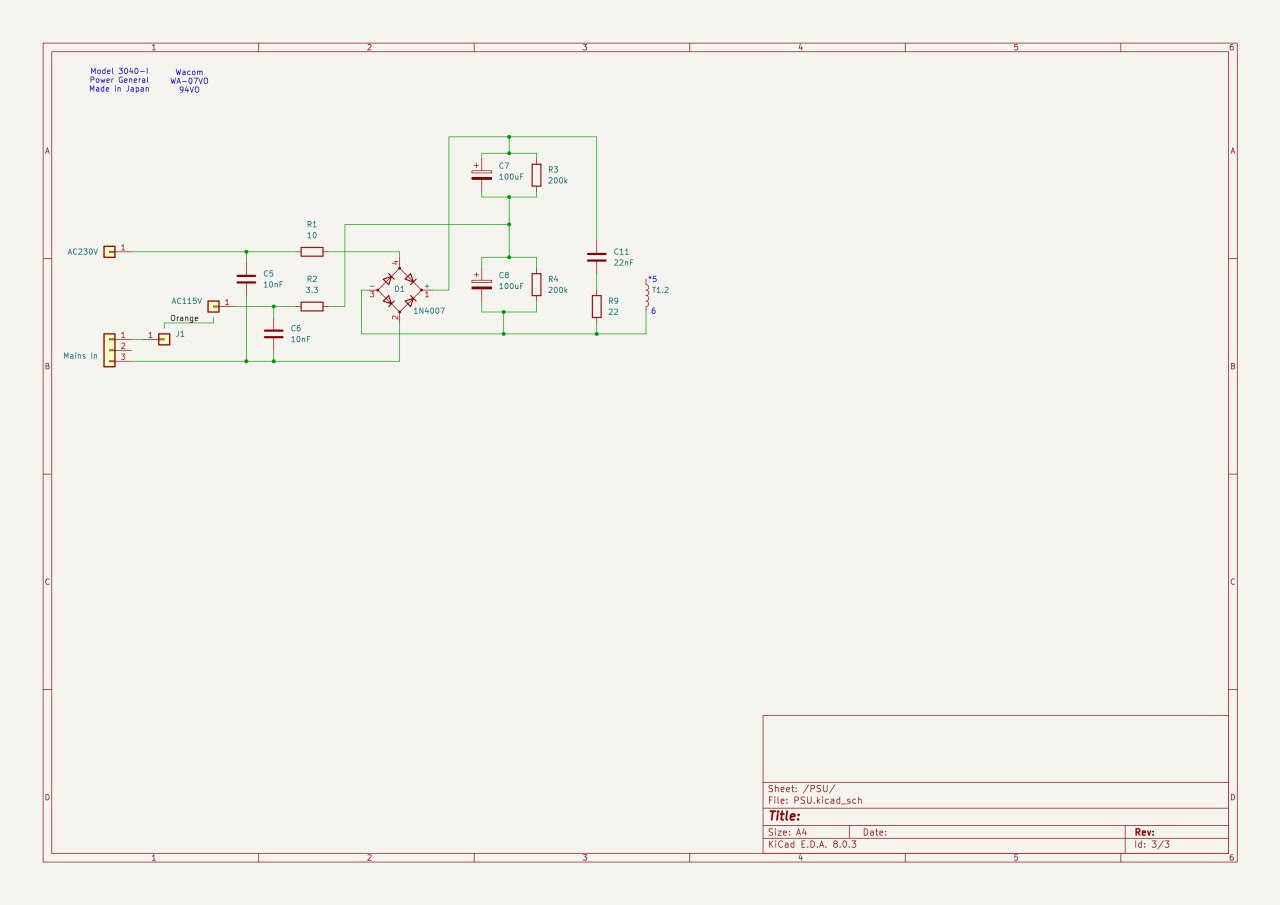Select the 1N4007 value label
This screenshot has width=1280, height=905.
(x=429, y=311)
